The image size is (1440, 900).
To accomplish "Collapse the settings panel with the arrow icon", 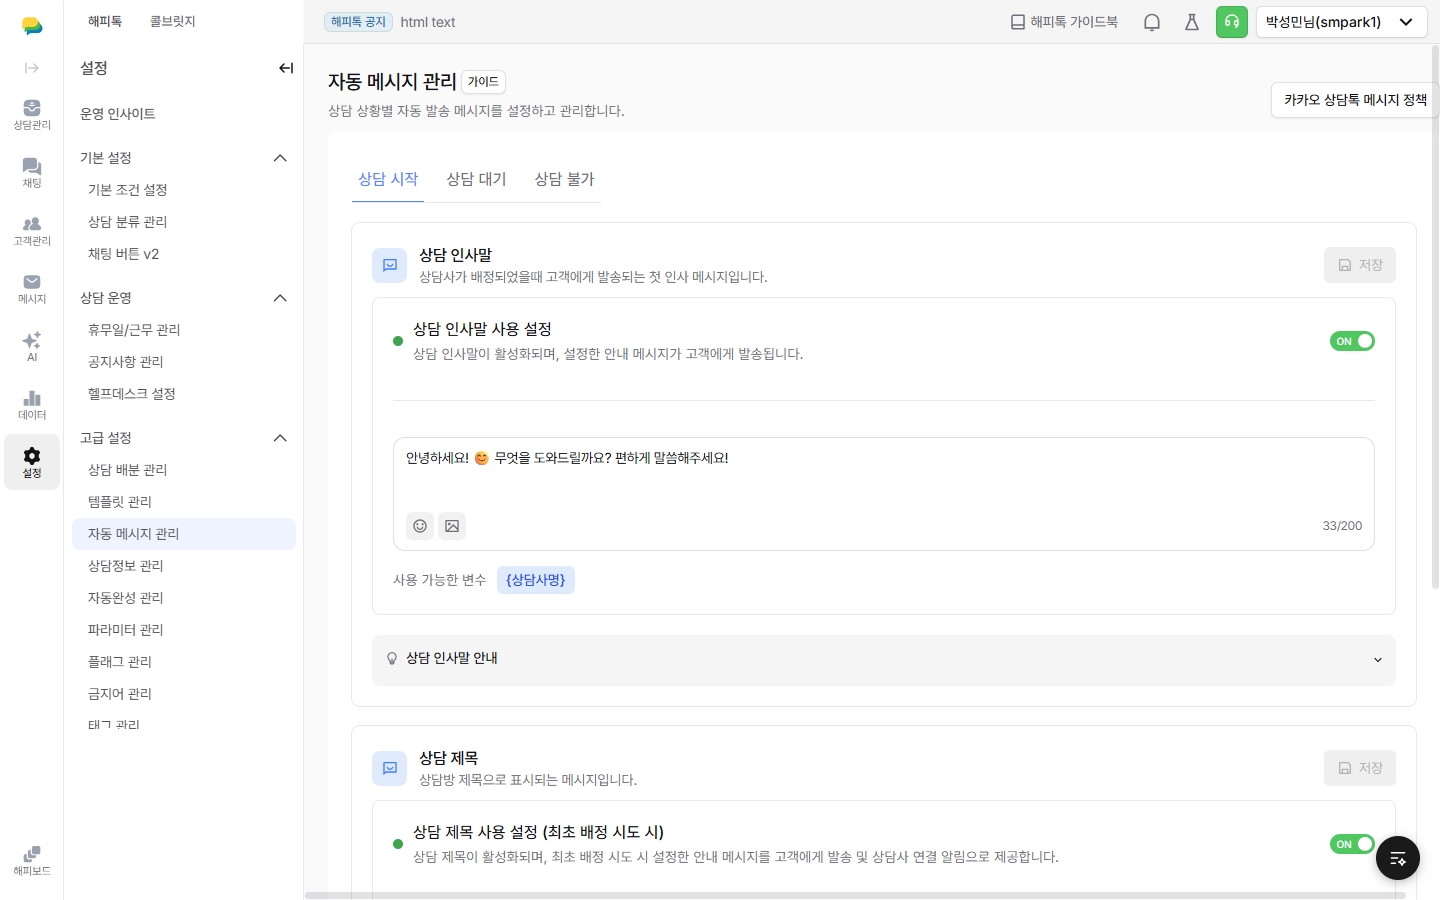I will point(286,68).
